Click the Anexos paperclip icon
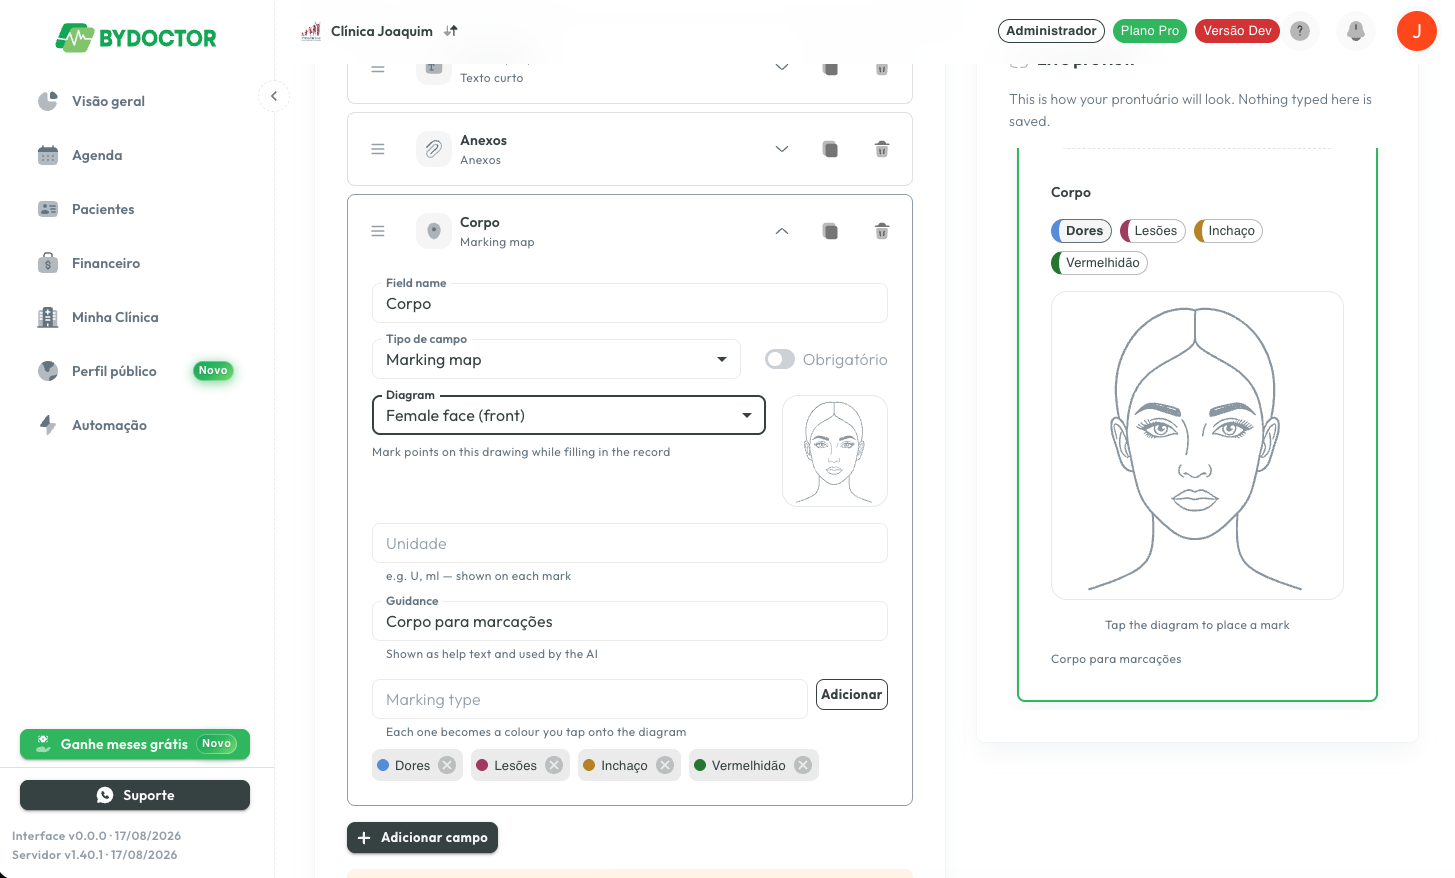The height and width of the screenshot is (878, 1455). [x=434, y=149]
